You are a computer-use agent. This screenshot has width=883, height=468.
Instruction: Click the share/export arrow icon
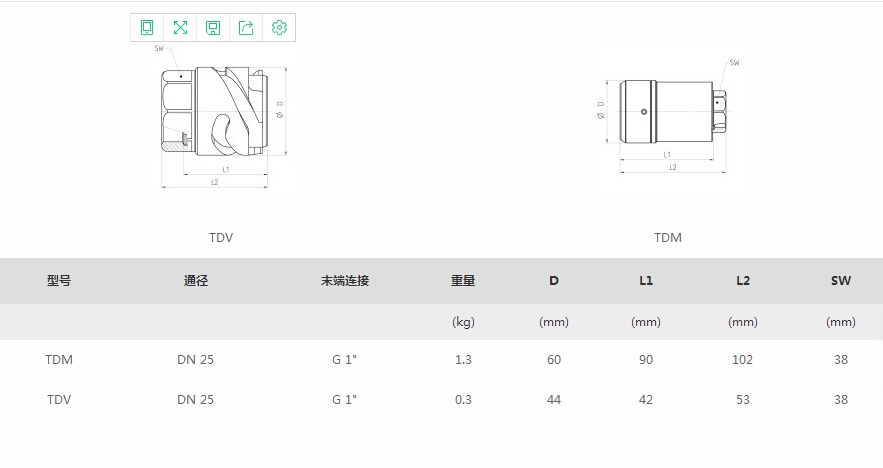click(246, 28)
